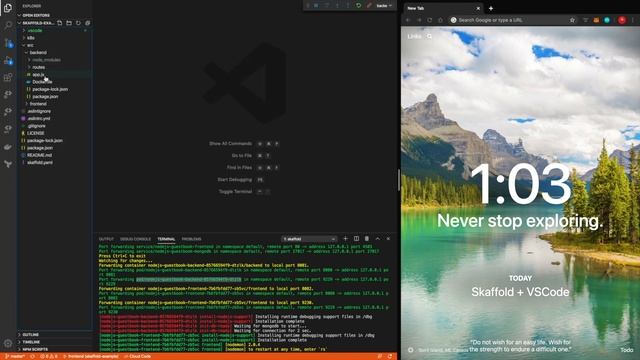The image size is (640, 360).
Task: Switch to the Problems tab
Action: tap(191, 239)
